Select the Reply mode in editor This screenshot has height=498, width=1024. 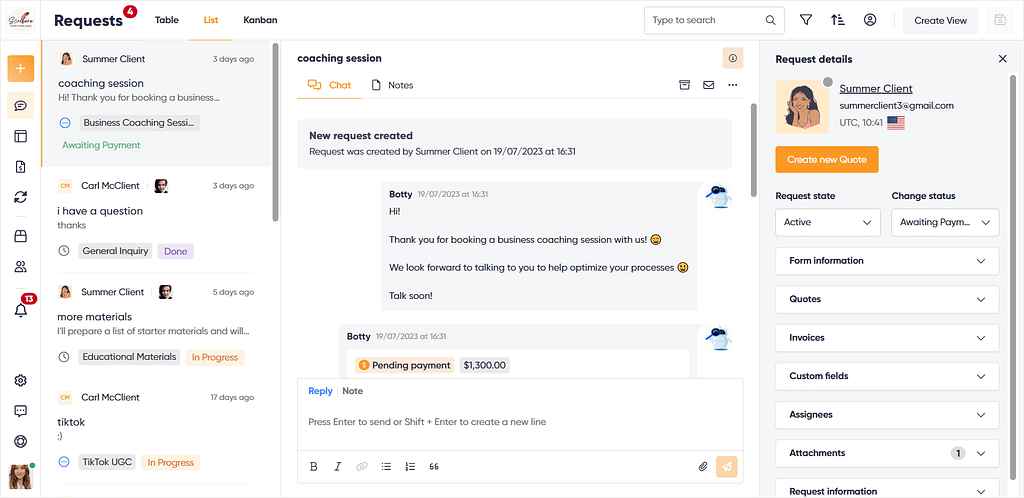point(321,391)
